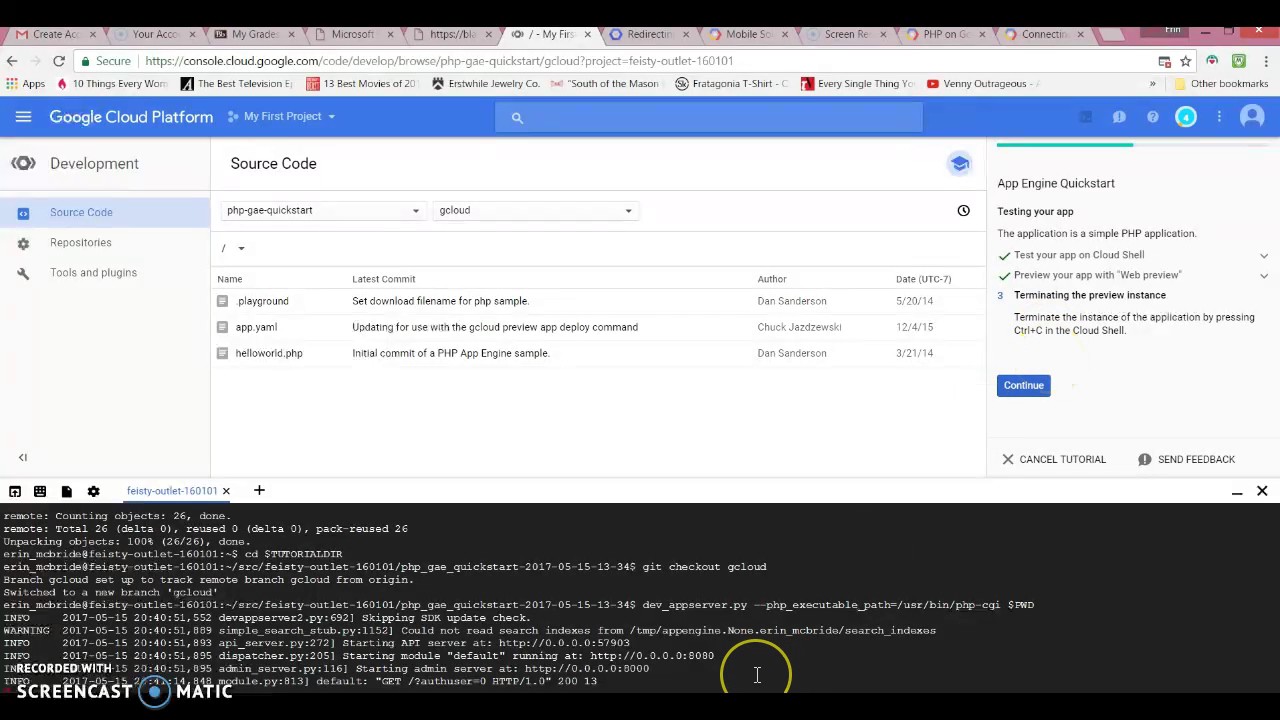Click the 'Terminating the preview instance' step
The width and height of the screenshot is (1280, 720).
[x=1089, y=295]
